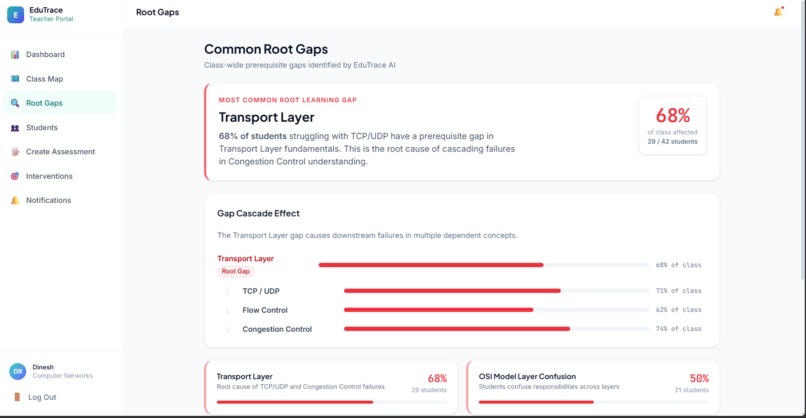Select Students in the sidebar
806x418 pixels.
[x=60, y=128]
